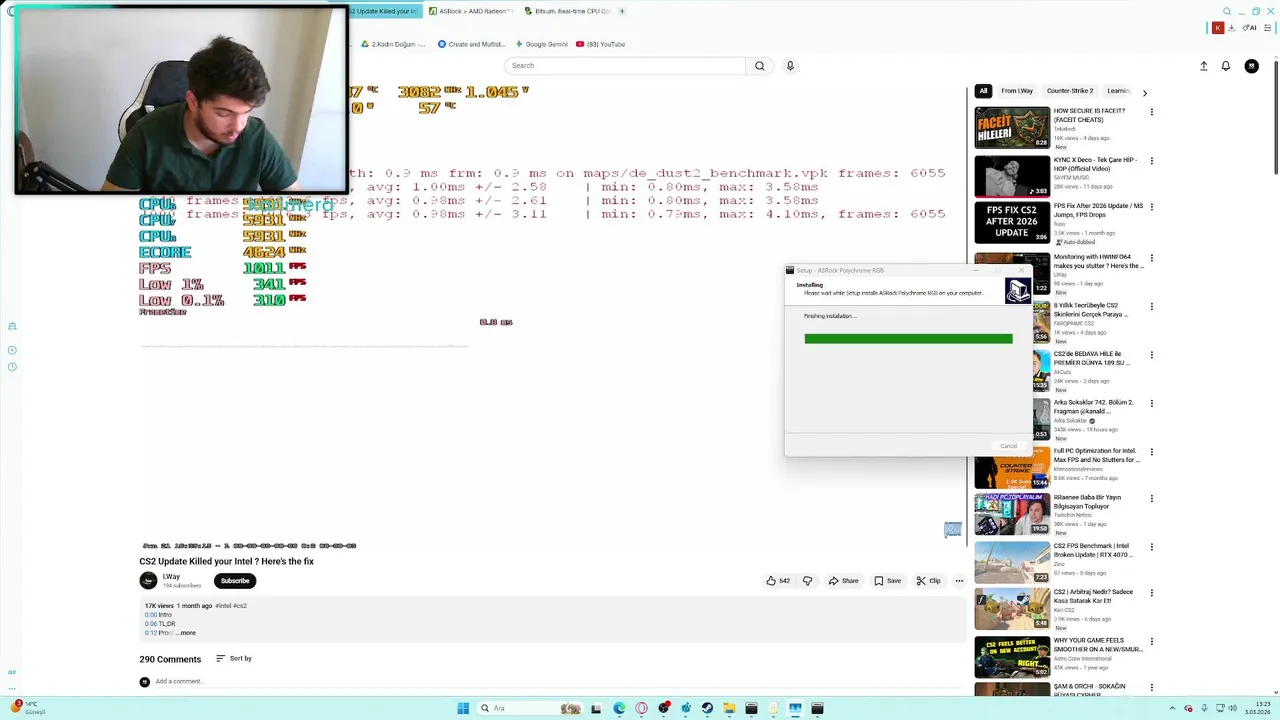1280x720 pixels.
Task: Open browser profile K badge
Action: coord(1218,28)
